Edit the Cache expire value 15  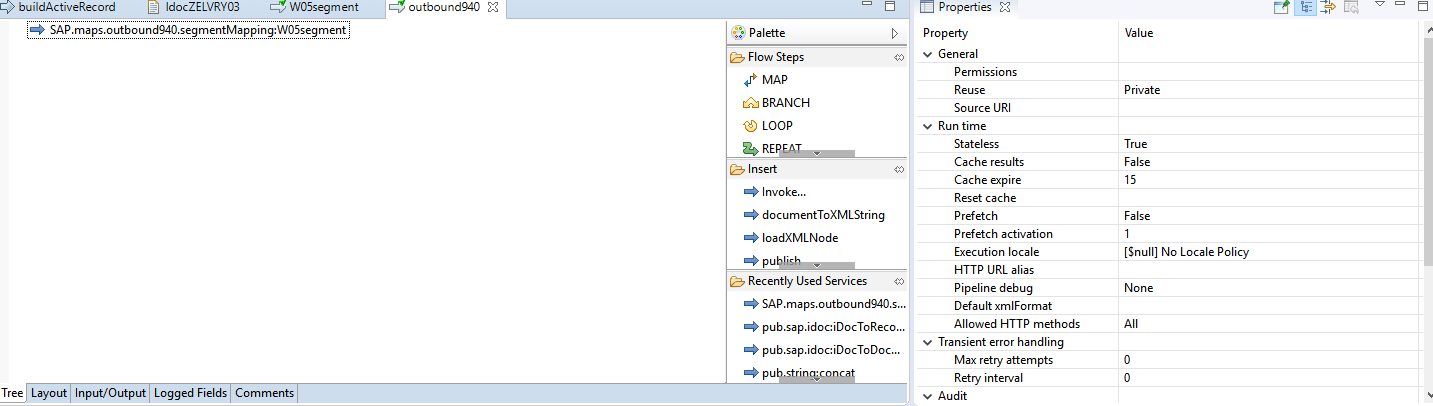1130,180
